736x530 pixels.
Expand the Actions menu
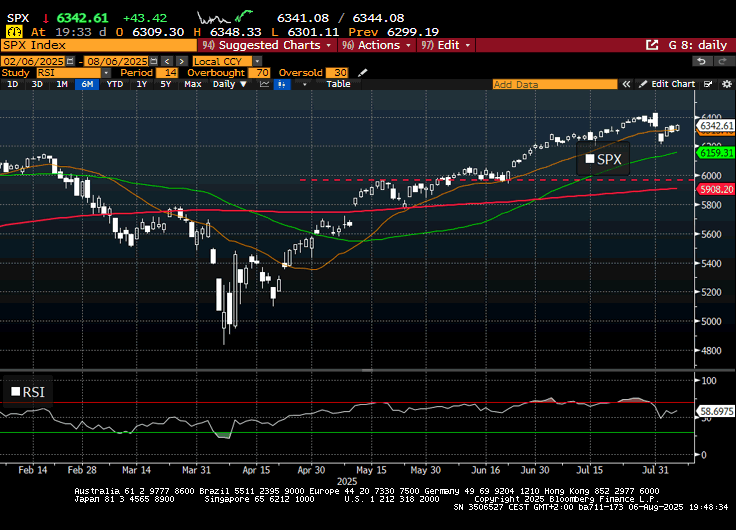(x=378, y=45)
